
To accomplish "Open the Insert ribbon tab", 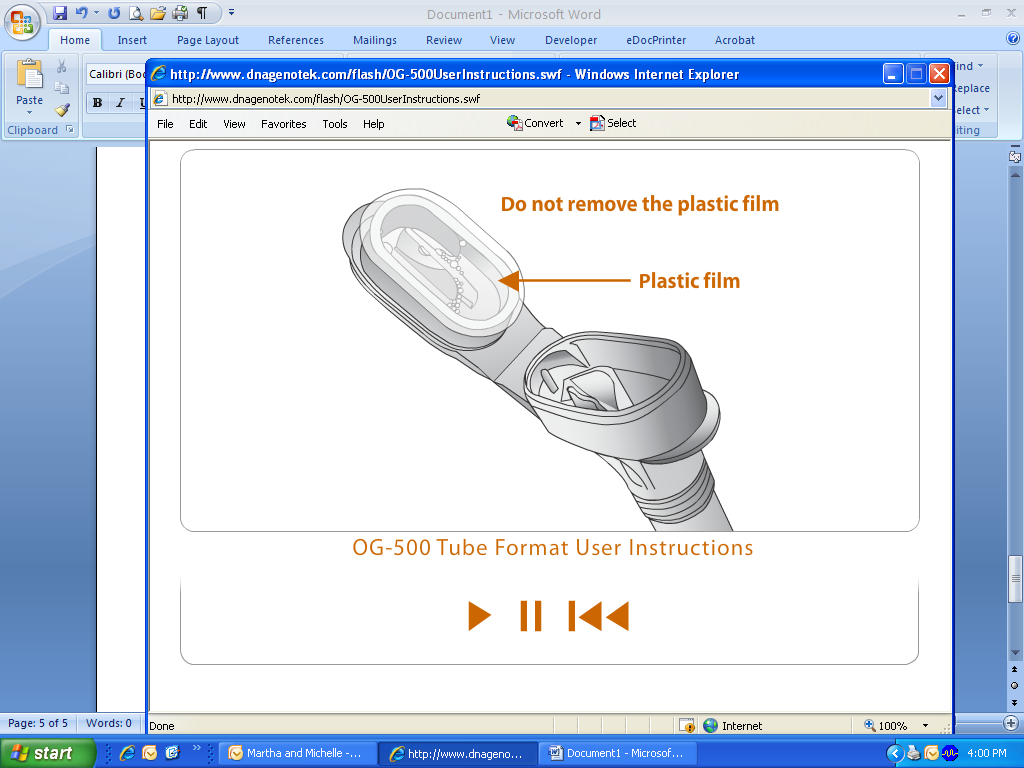I will (x=132, y=40).
